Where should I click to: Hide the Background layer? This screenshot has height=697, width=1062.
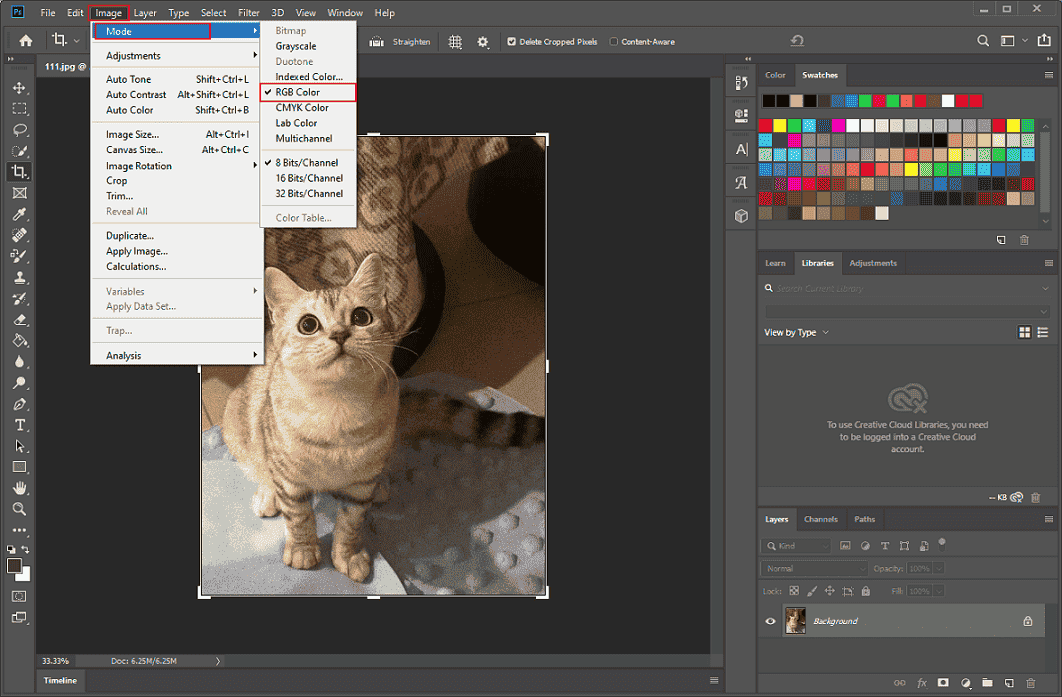tap(769, 620)
